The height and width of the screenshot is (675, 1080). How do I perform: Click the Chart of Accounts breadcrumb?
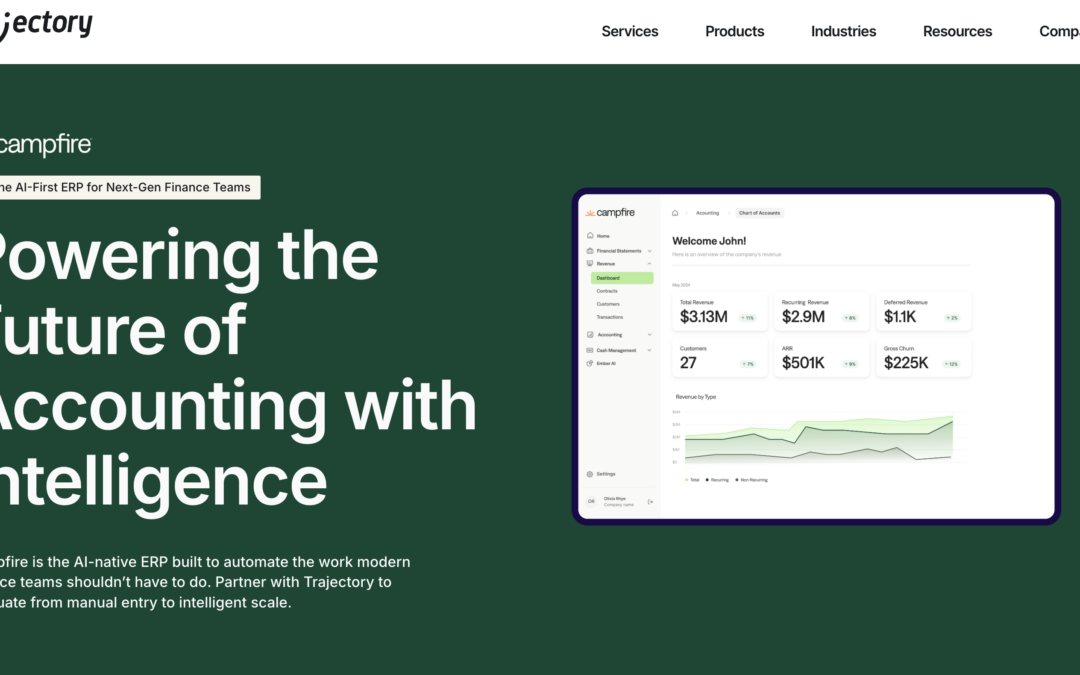pos(759,213)
